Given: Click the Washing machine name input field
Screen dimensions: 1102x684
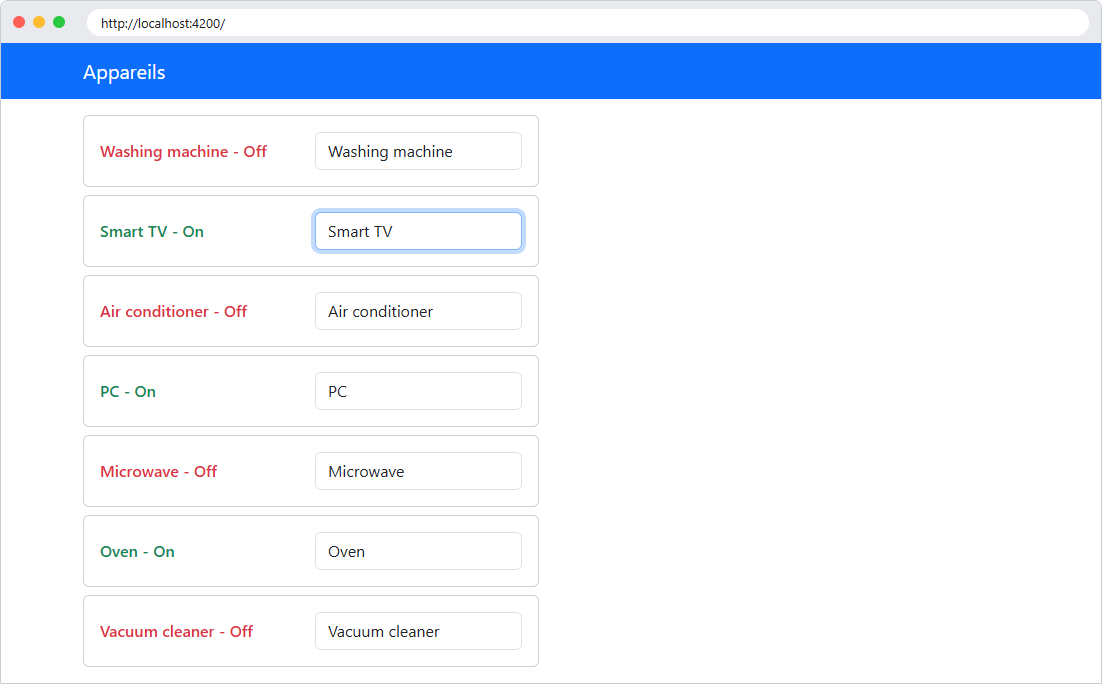Looking at the screenshot, I should tap(418, 151).
